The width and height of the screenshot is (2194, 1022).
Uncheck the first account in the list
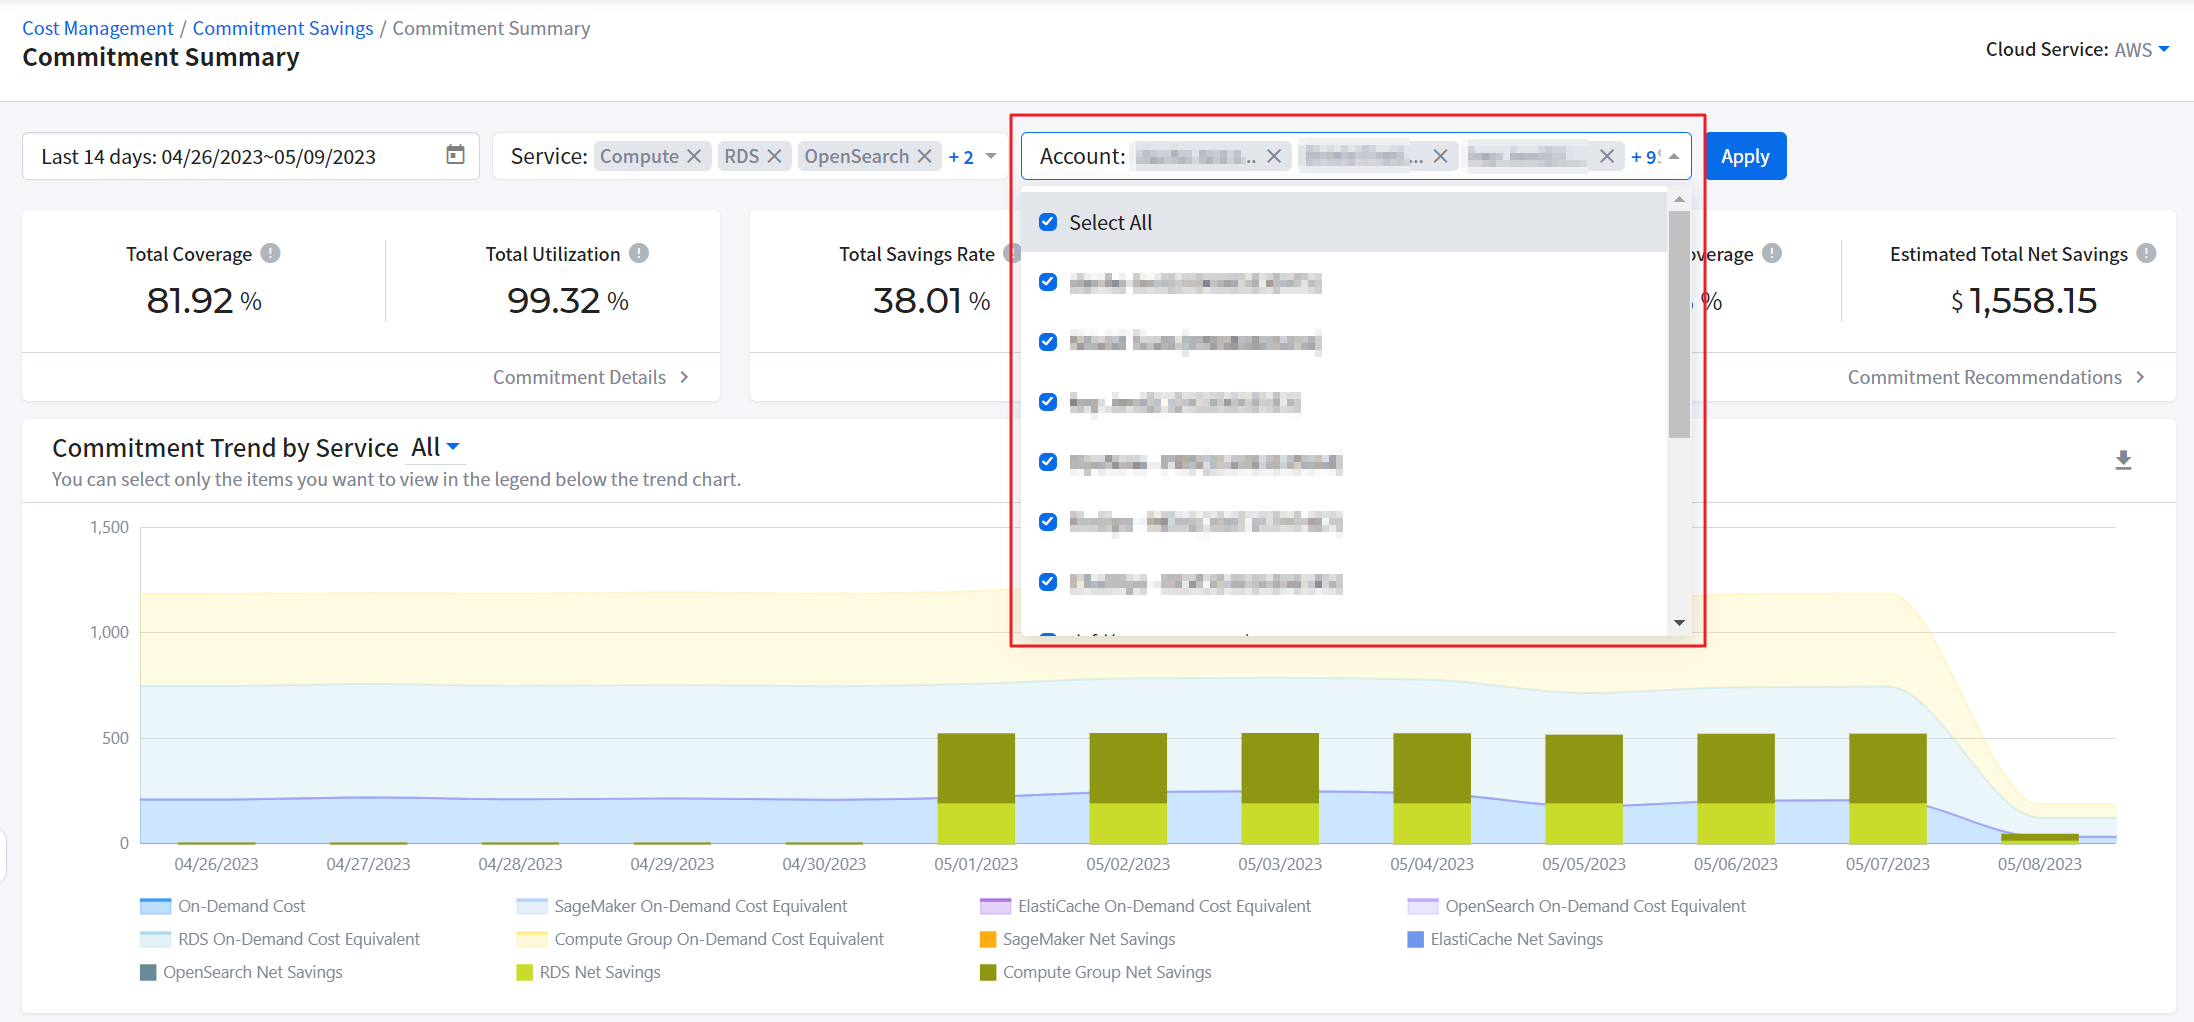1048,282
